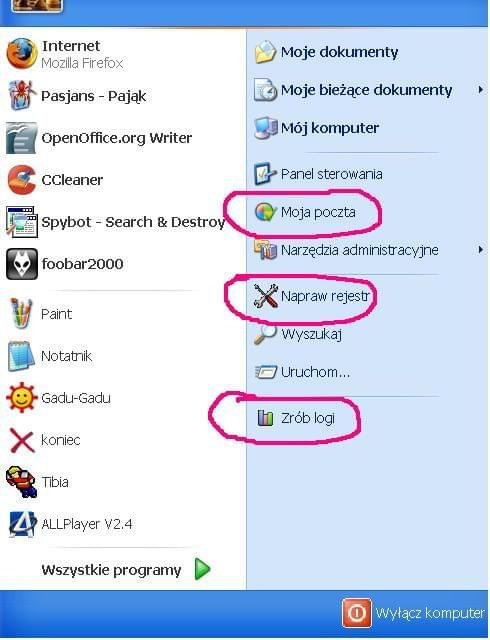This screenshot has height=640, width=490.
Task: Open the foobar2000 alien icon
Action: pyautogui.click(x=22, y=264)
